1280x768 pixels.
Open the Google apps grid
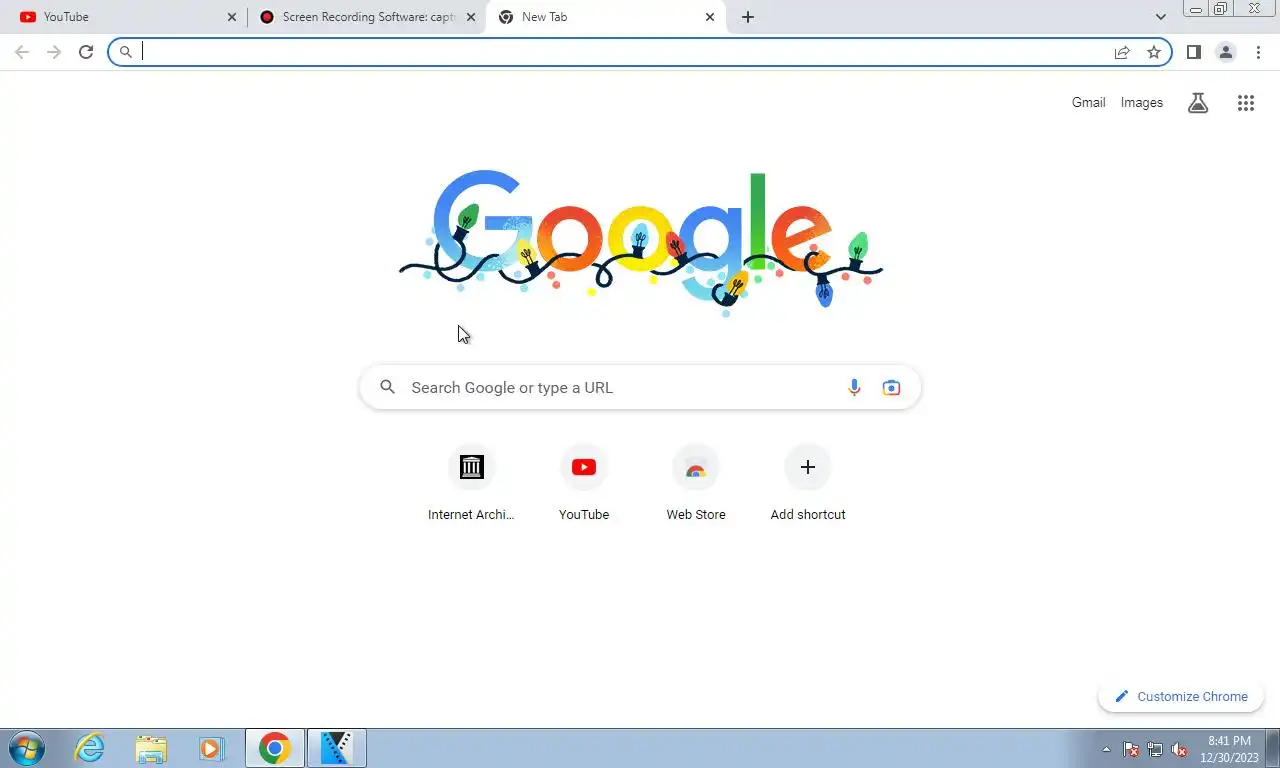1245,102
